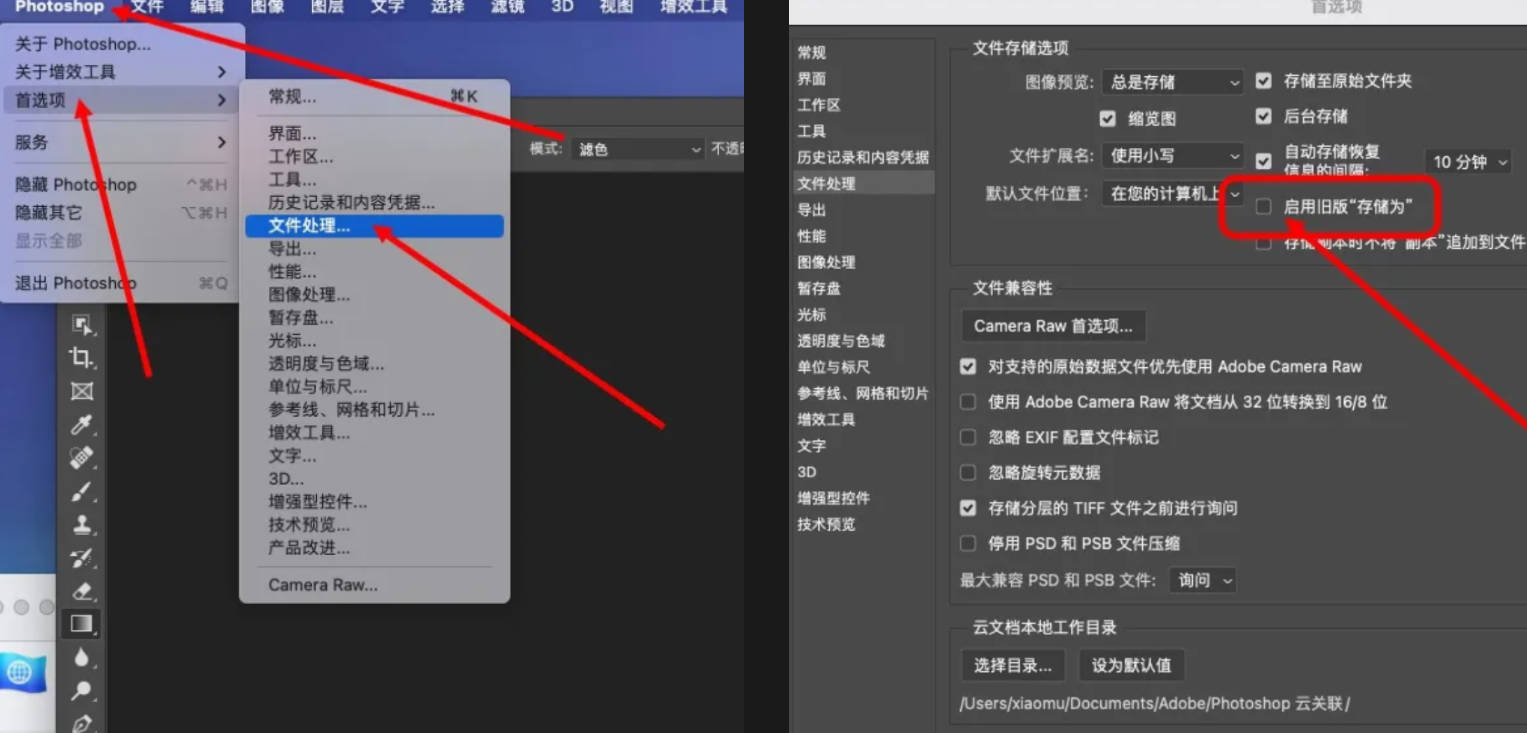
Task: Open the Photoshop menu in the menu bar
Action: pyautogui.click(x=59, y=7)
